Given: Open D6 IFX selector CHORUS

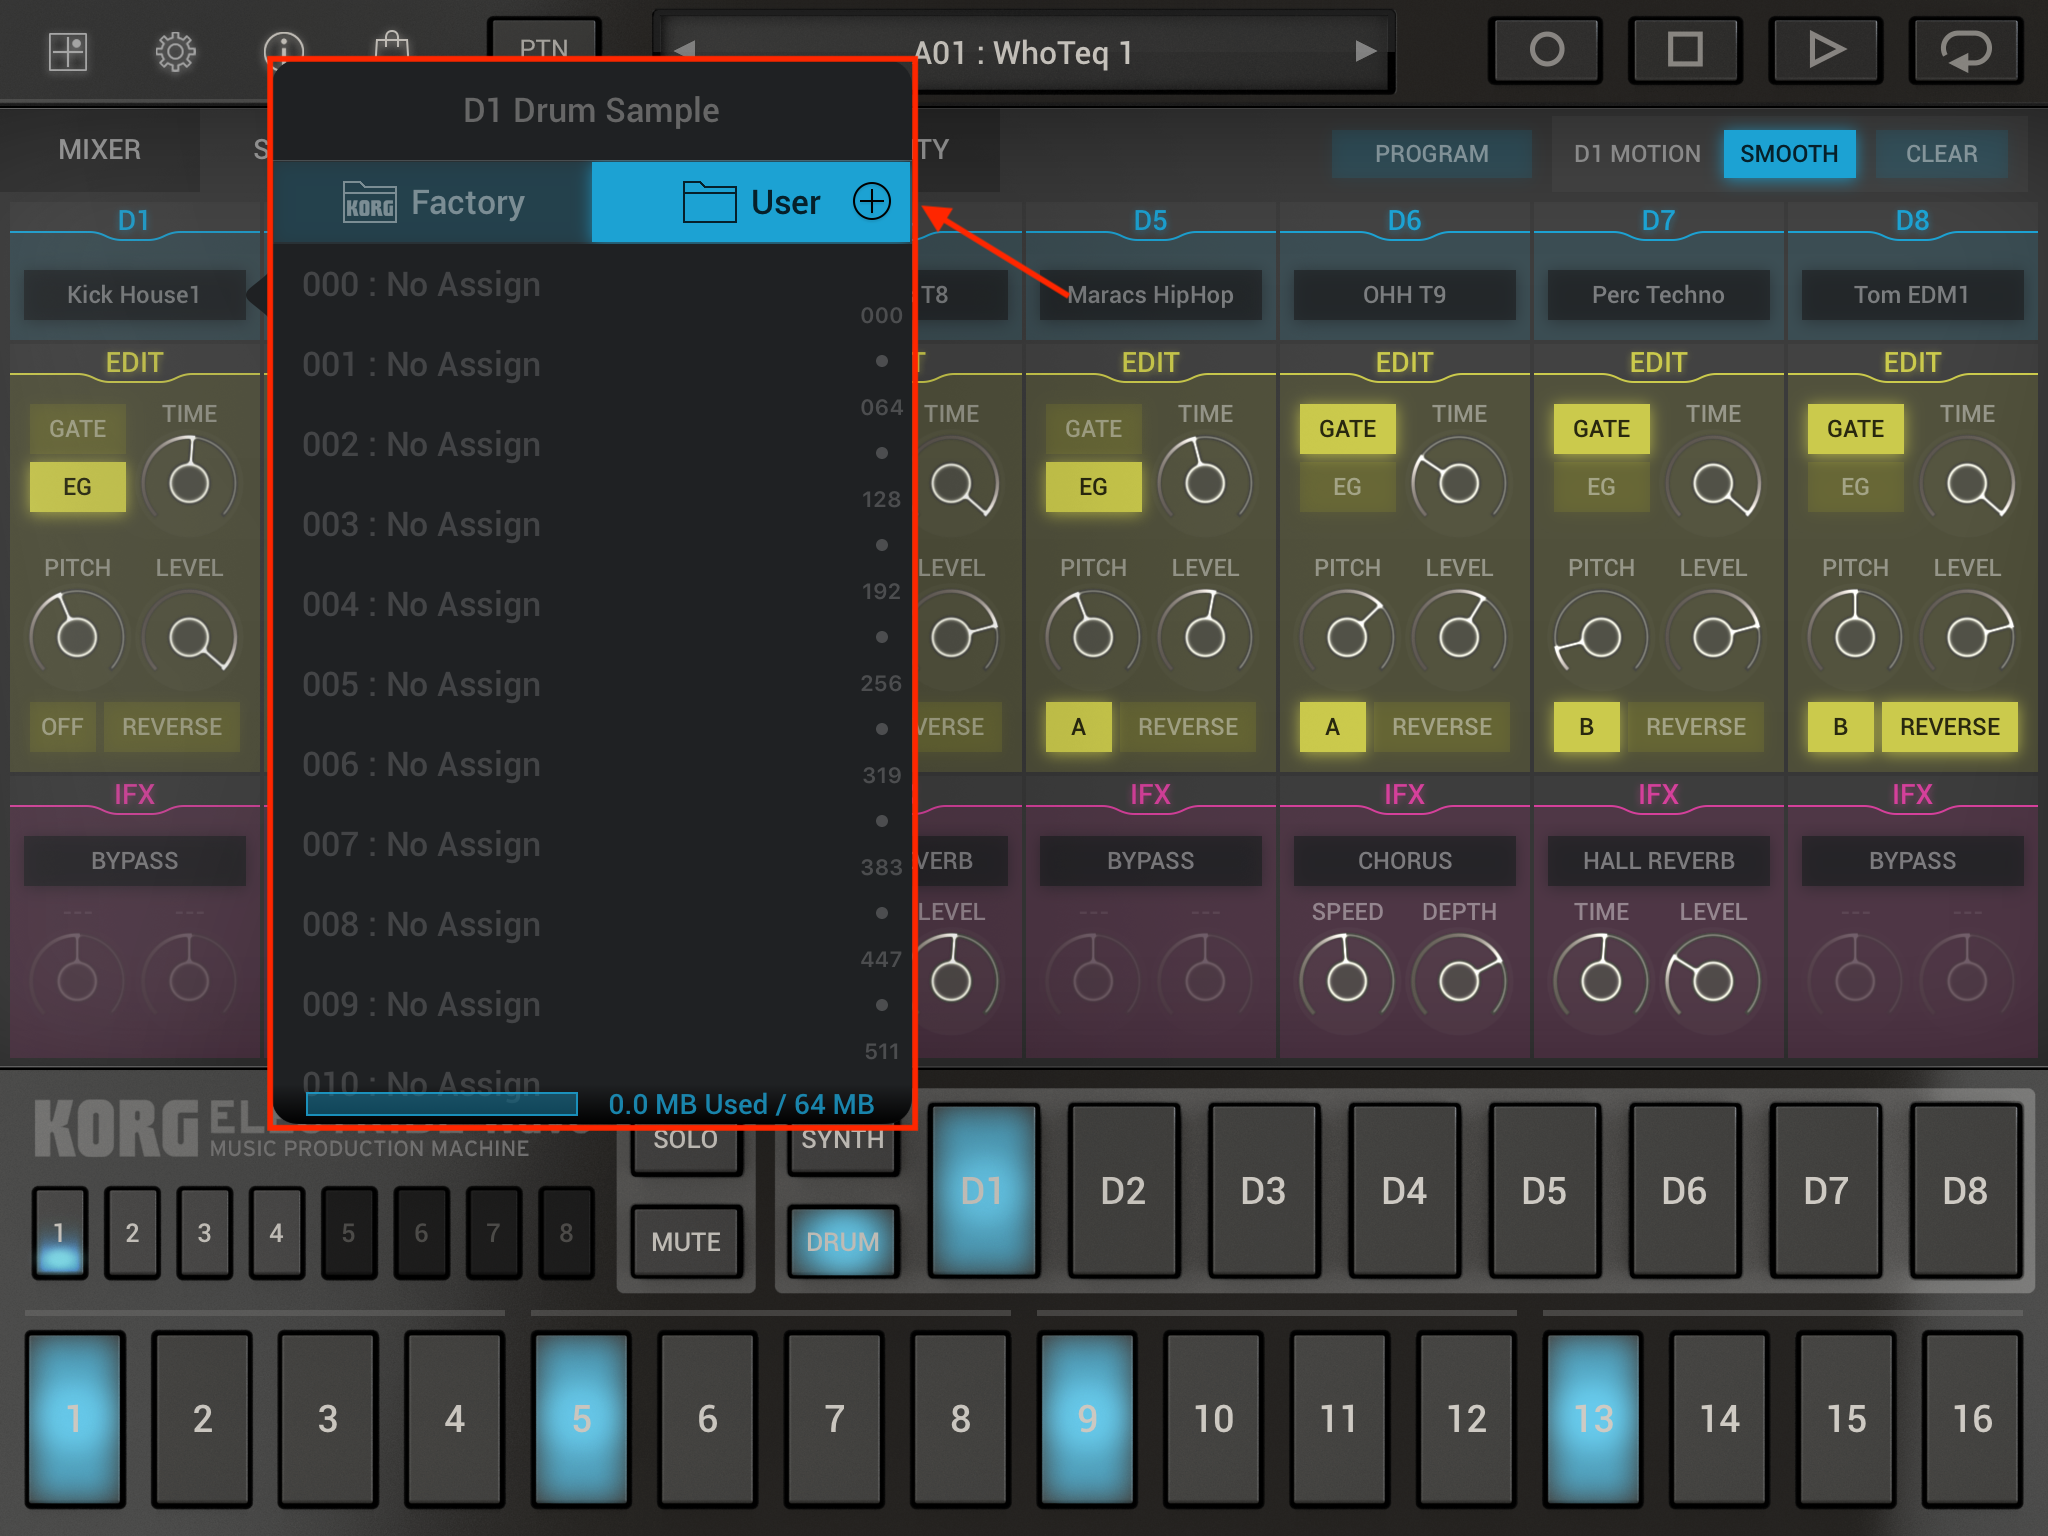Looking at the screenshot, I should [x=1404, y=861].
